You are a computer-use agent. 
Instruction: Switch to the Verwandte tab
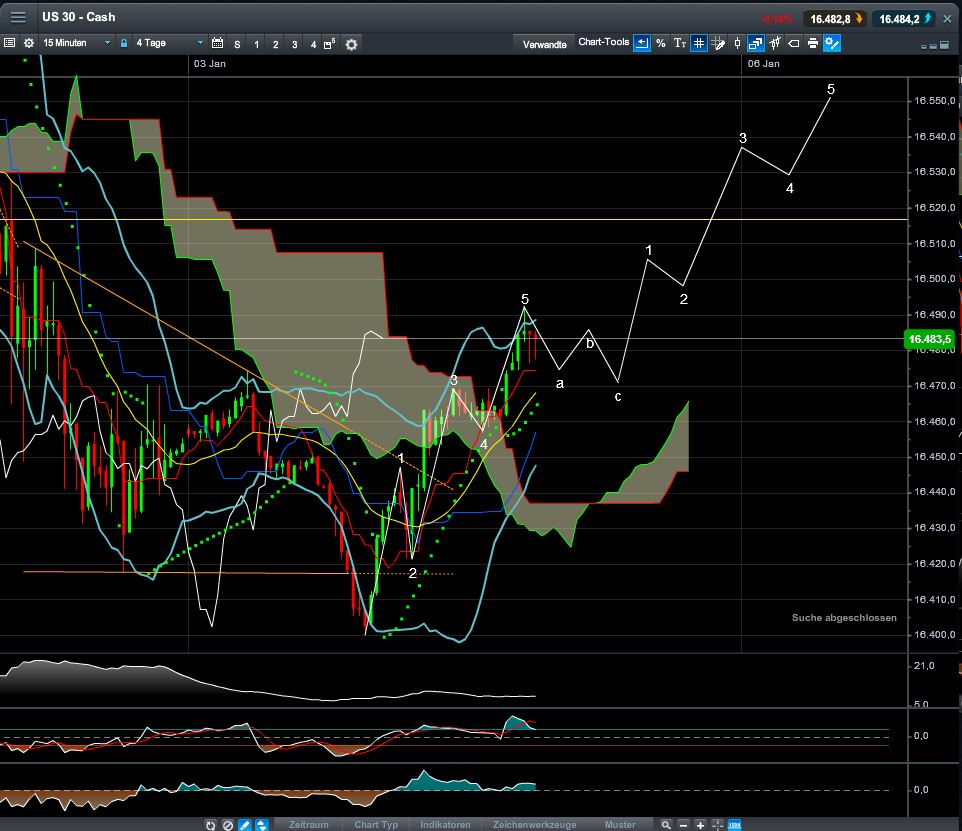tap(544, 44)
